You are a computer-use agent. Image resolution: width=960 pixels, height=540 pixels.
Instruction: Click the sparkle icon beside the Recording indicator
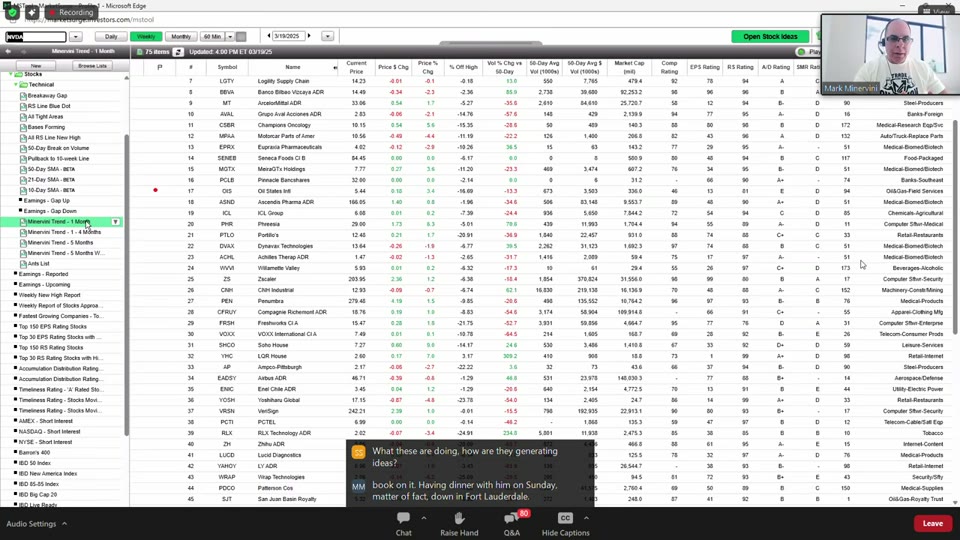pos(32,12)
